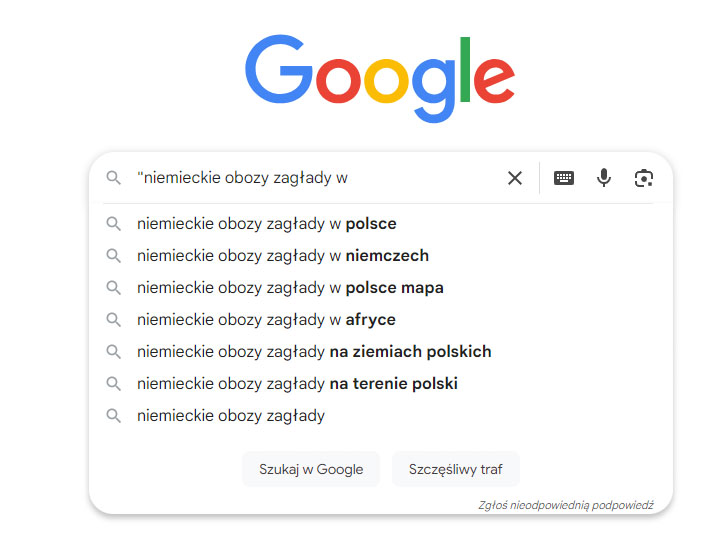Choose suggestion ending in "w polsce mapa"
Image resolution: width=725 pixels, height=535 pixels.
[290, 287]
